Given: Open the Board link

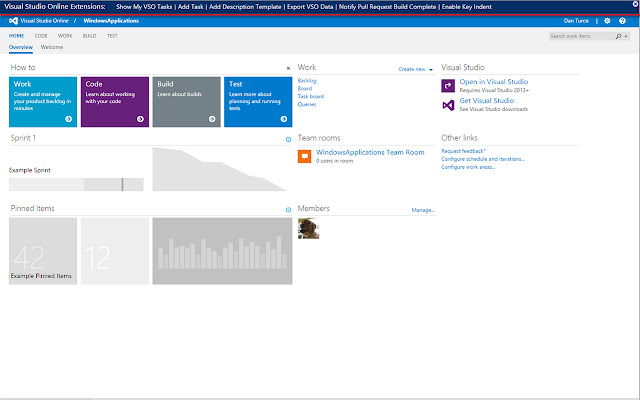Looking at the screenshot, I should 305,89.
